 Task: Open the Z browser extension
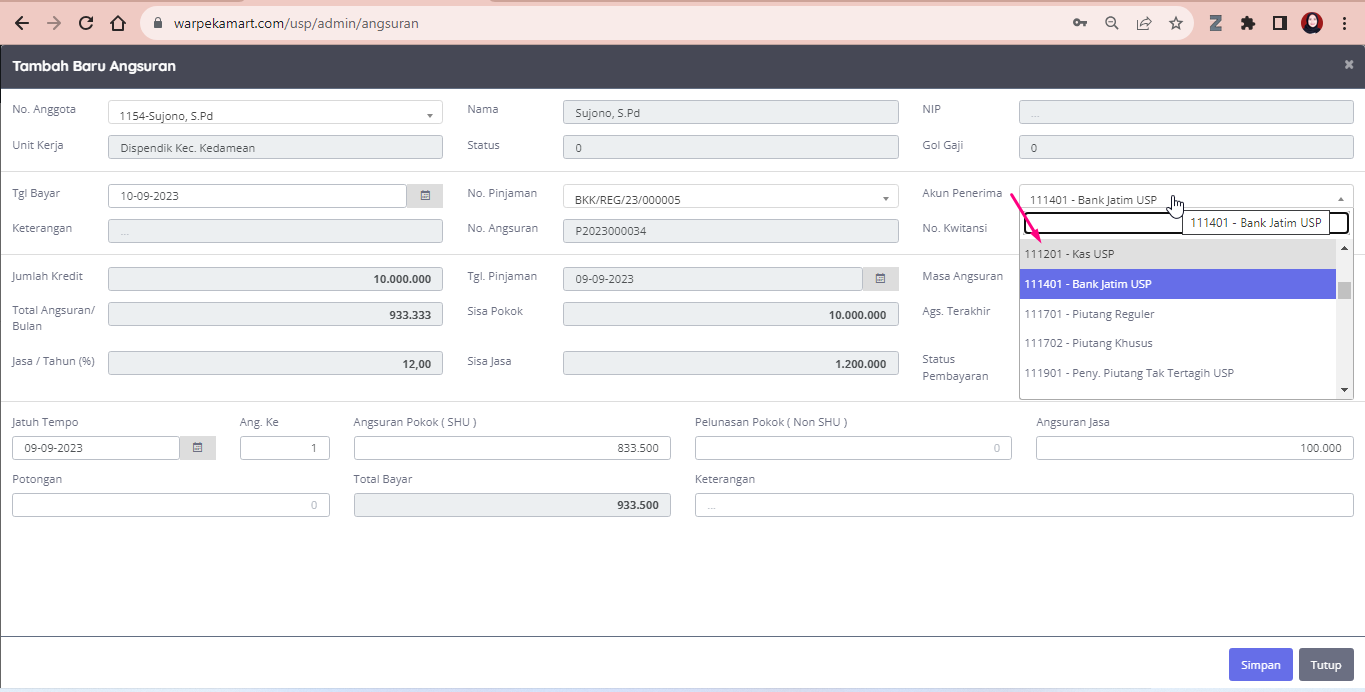tap(1216, 23)
